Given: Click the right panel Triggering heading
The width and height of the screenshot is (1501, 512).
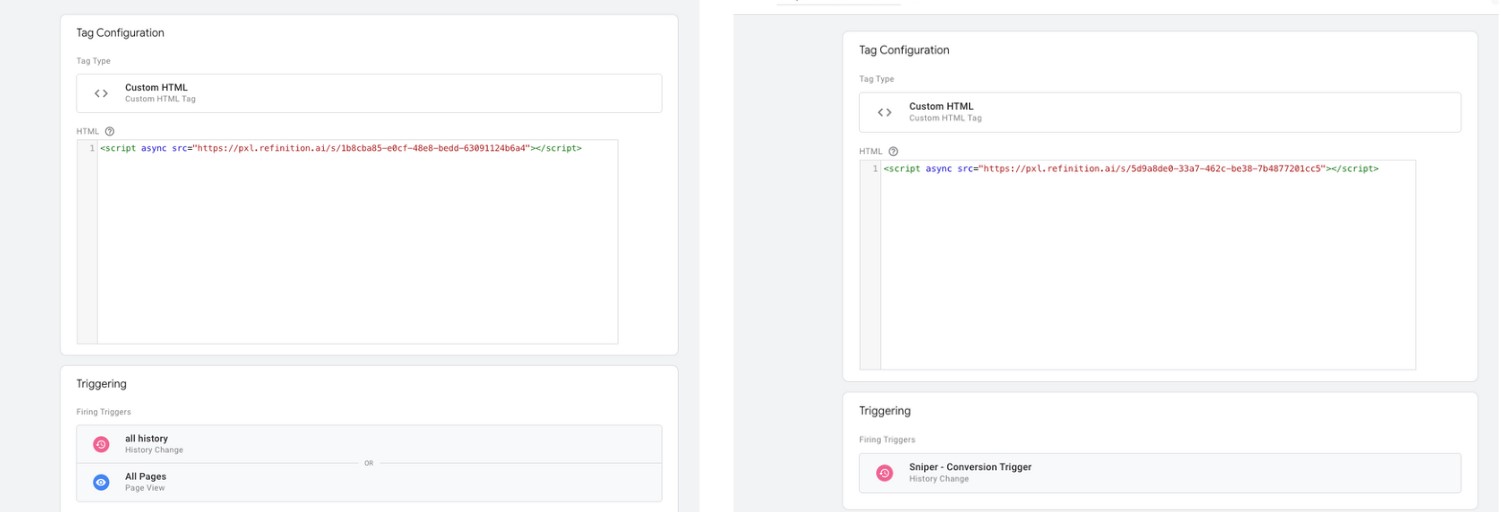Looking at the screenshot, I should (x=885, y=411).
